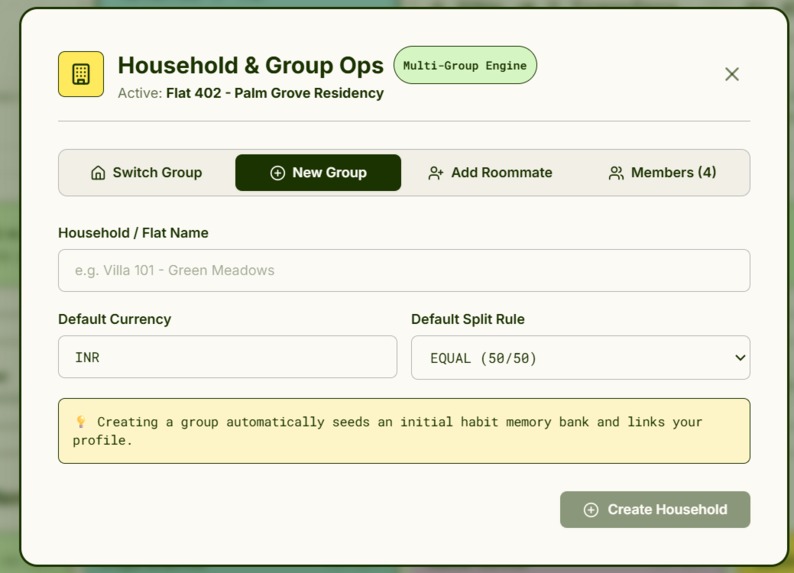
Task: Switch to the Switch Group tab
Action: click(146, 173)
